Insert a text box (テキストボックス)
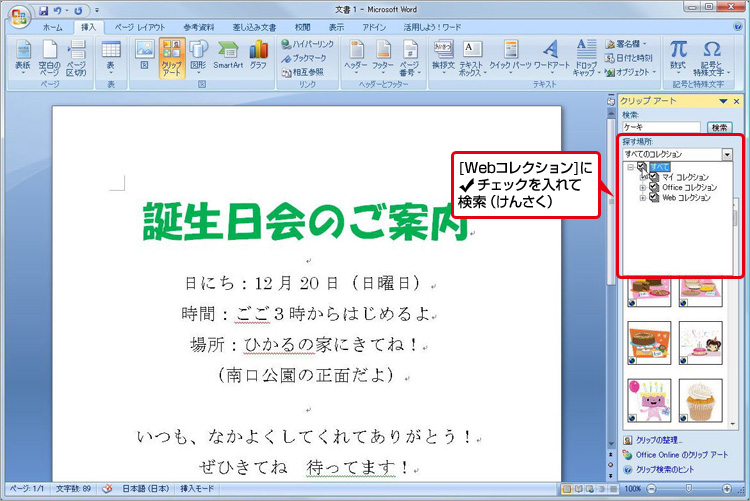750x501 pixels. coord(472,58)
